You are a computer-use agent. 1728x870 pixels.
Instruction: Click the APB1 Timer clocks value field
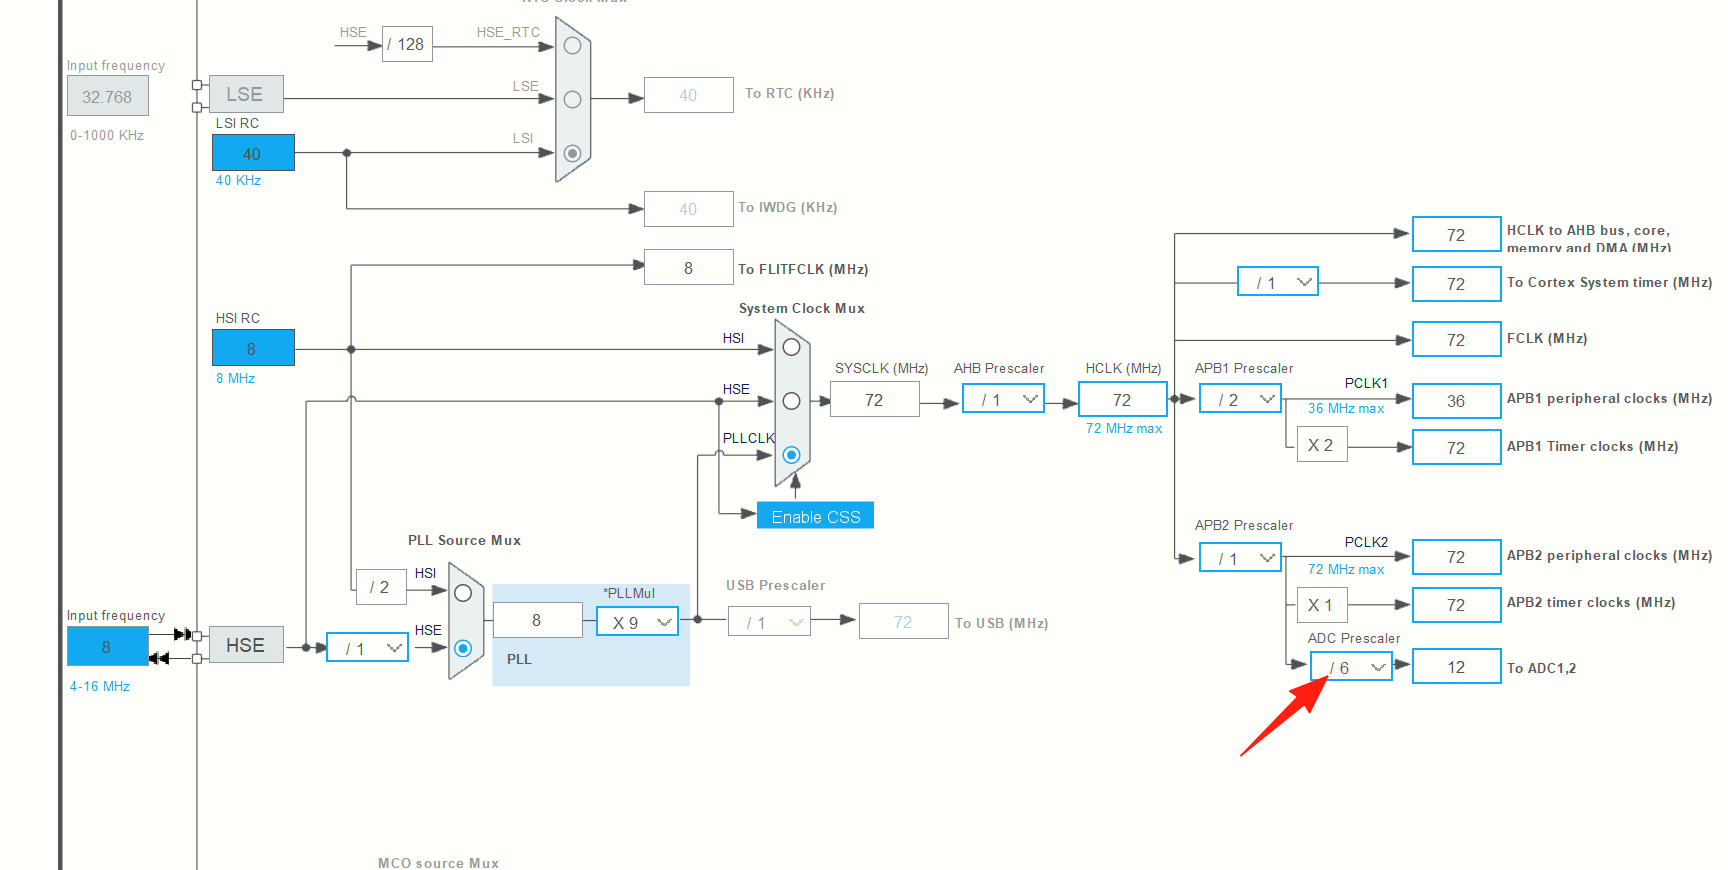click(1456, 447)
